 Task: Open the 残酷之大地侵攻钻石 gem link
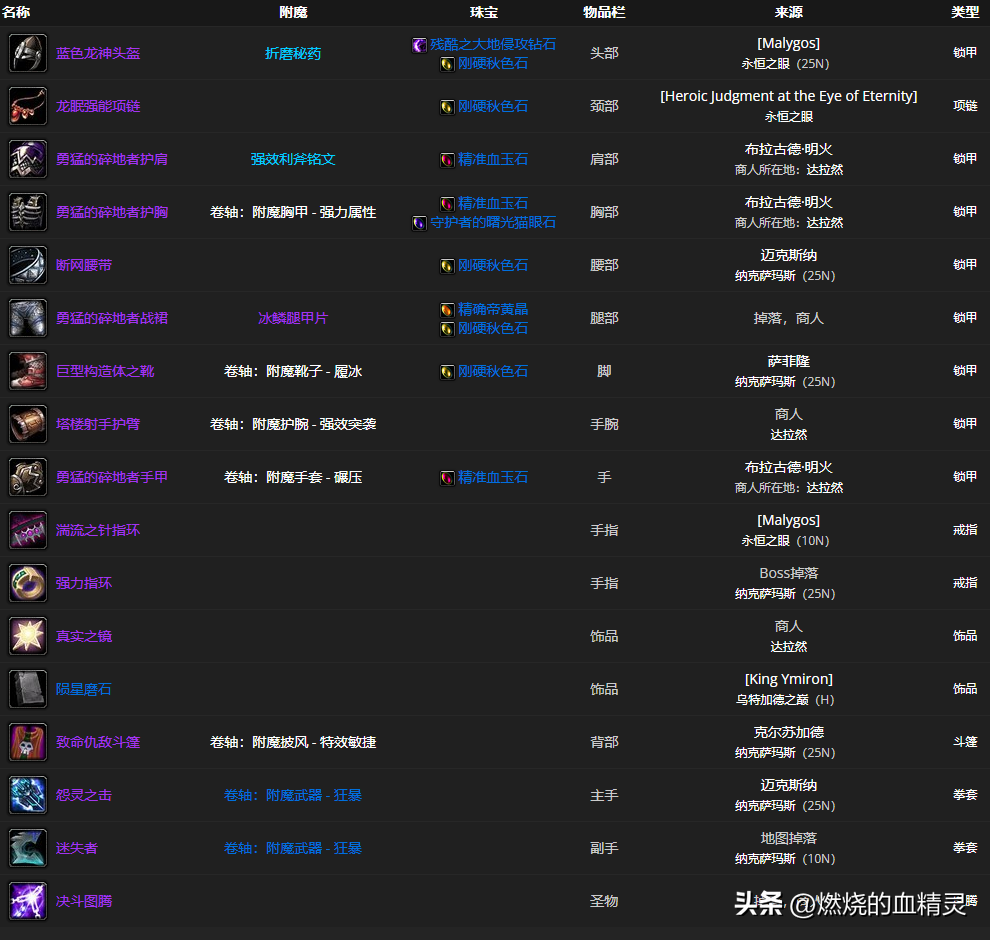(x=493, y=44)
